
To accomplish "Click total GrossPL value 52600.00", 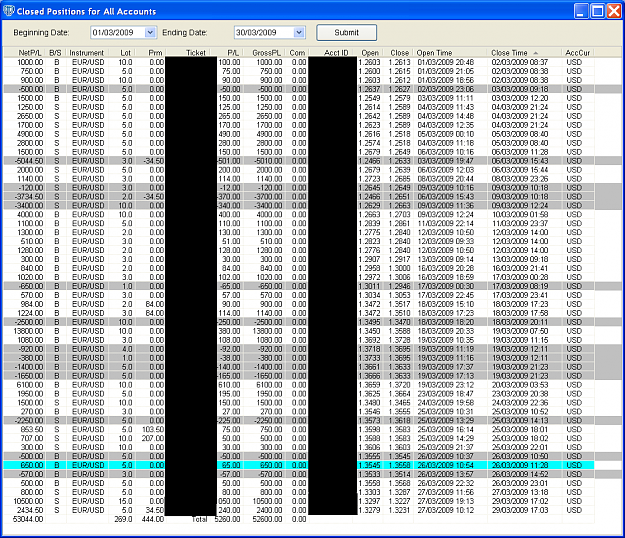I will pyautogui.click(x=267, y=519).
